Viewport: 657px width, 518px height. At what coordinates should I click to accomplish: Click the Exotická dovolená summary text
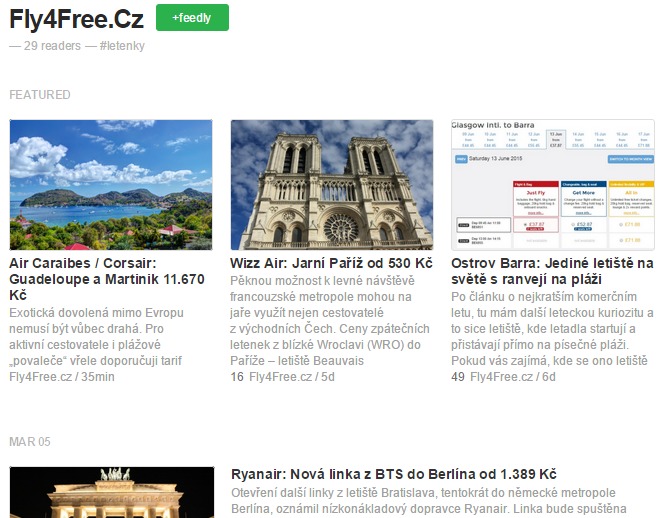(x=96, y=337)
